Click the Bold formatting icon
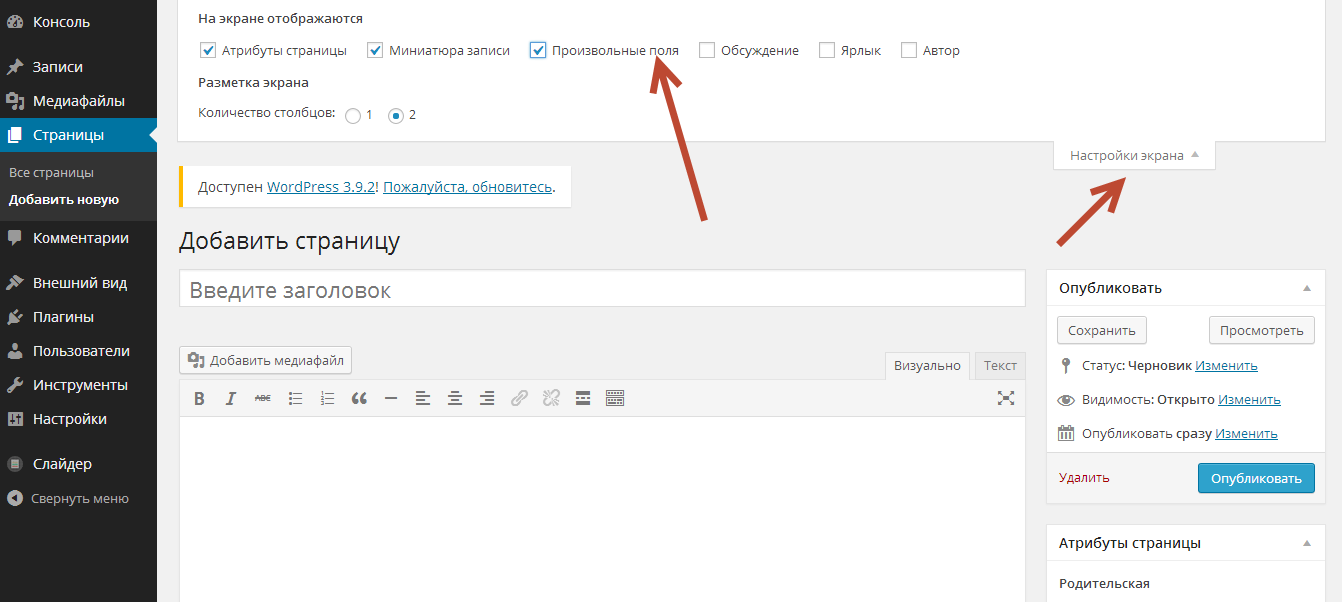Viewport: 1342px width, 602px height. point(199,398)
